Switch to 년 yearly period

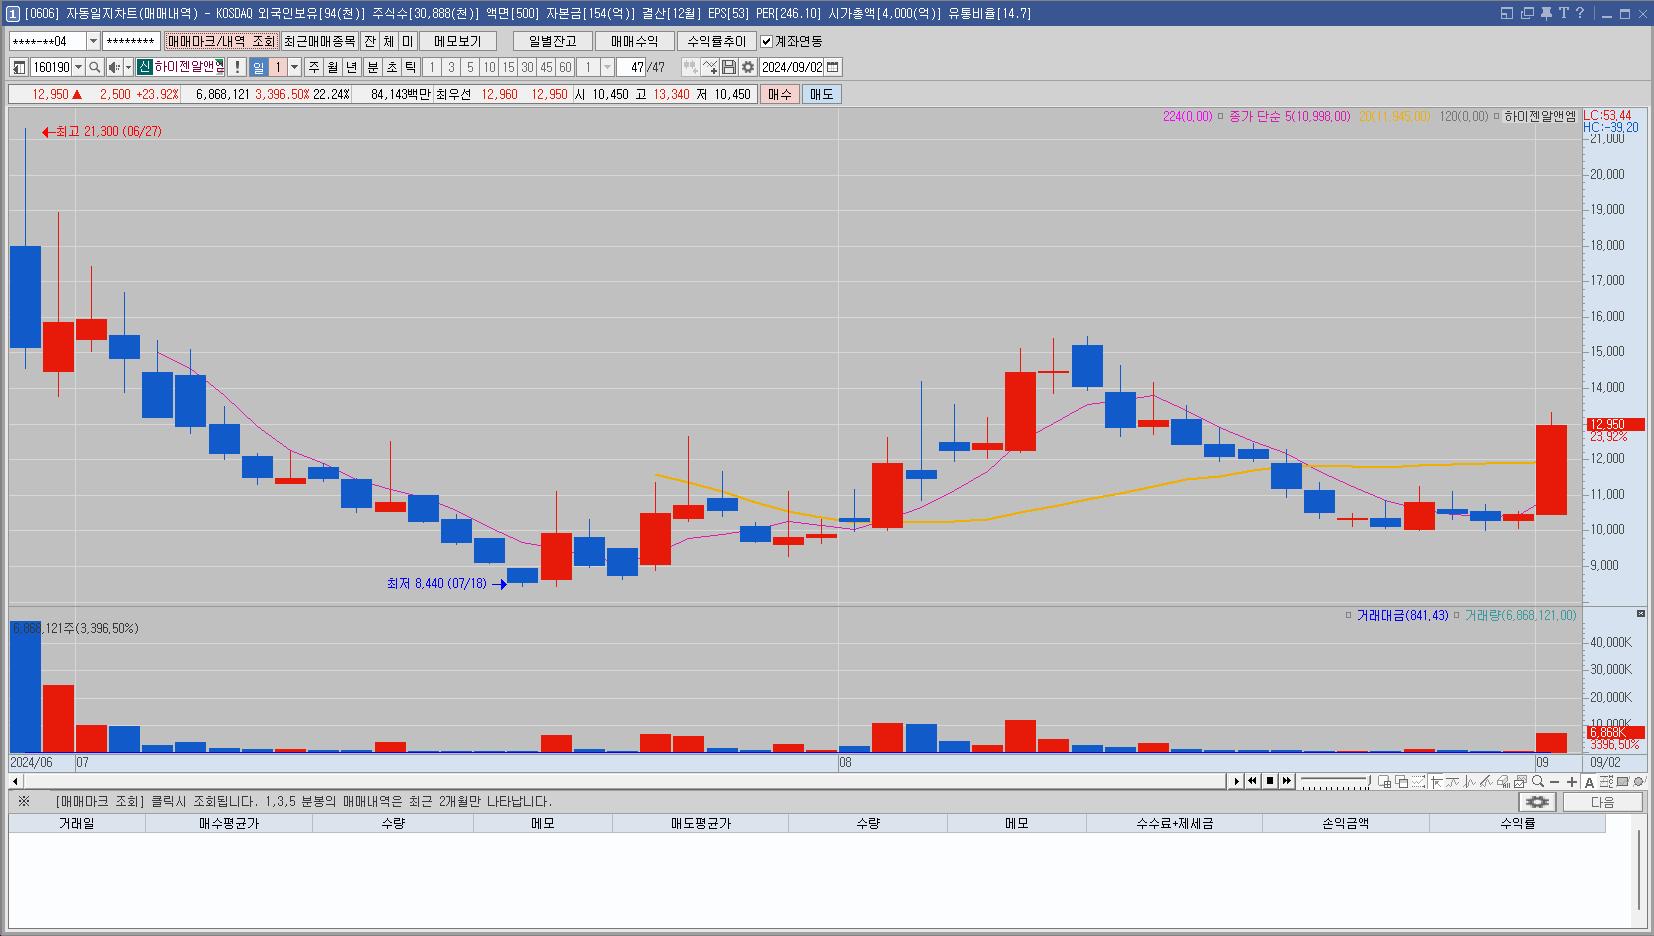pyautogui.click(x=352, y=67)
